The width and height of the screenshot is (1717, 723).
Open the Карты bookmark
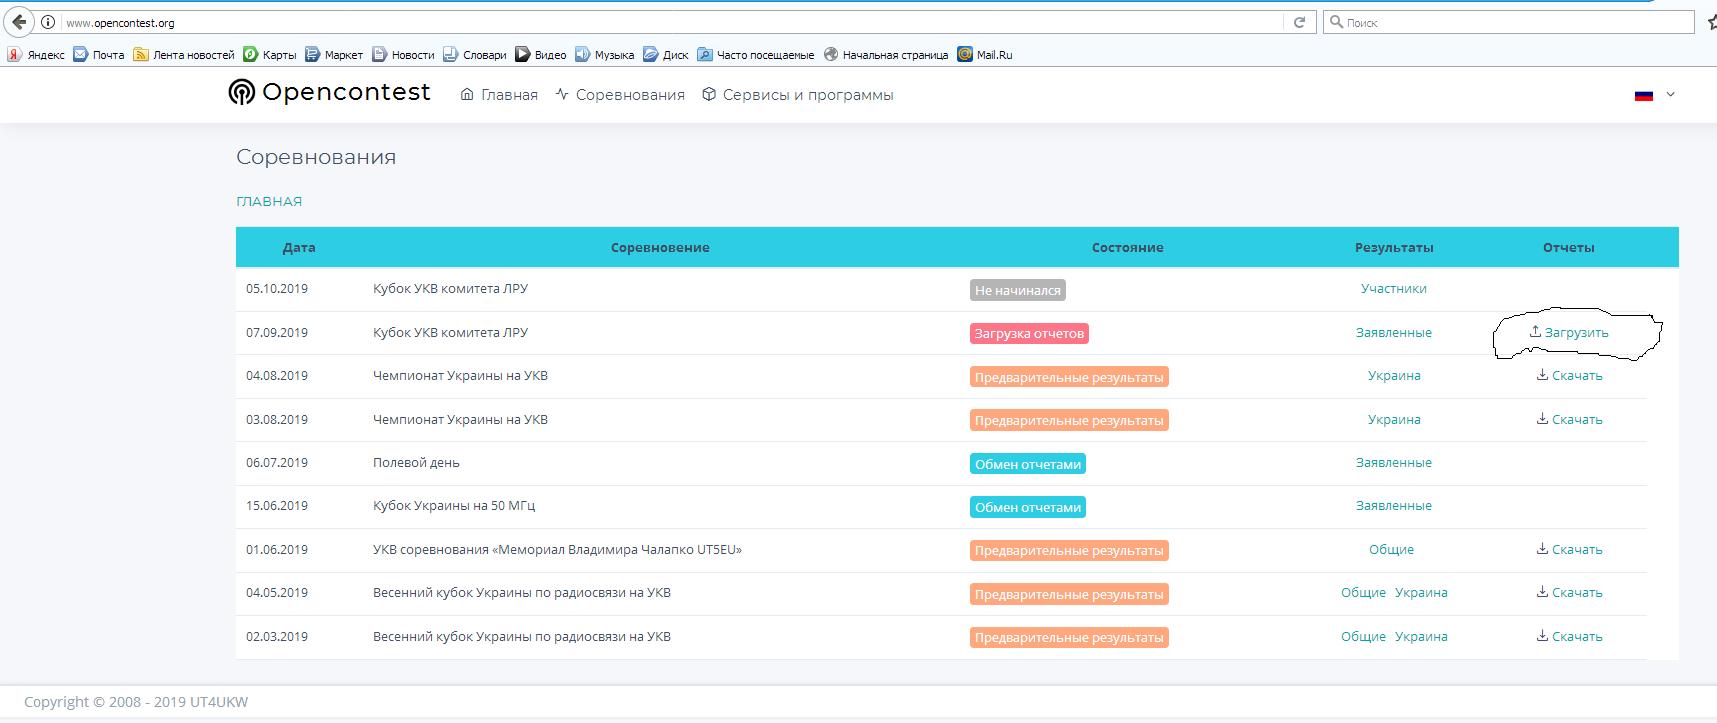270,55
